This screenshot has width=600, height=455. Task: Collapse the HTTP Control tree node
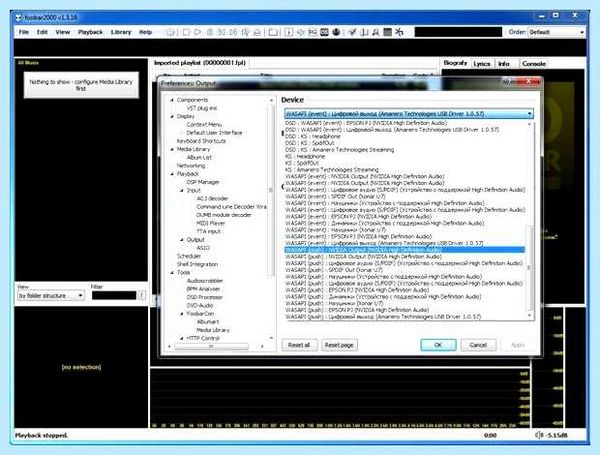point(182,338)
